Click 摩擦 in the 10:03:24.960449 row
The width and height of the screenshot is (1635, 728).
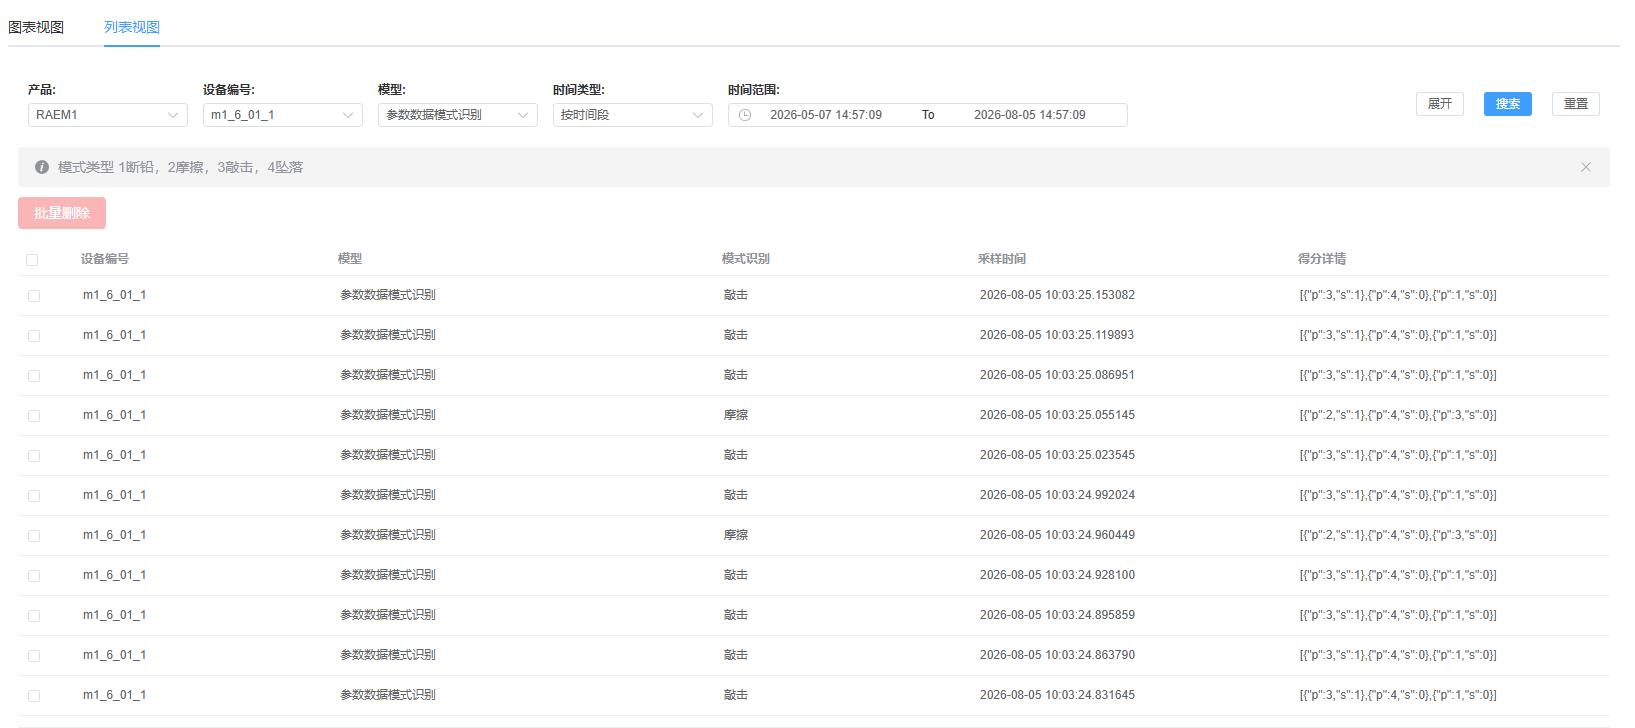coord(736,535)
